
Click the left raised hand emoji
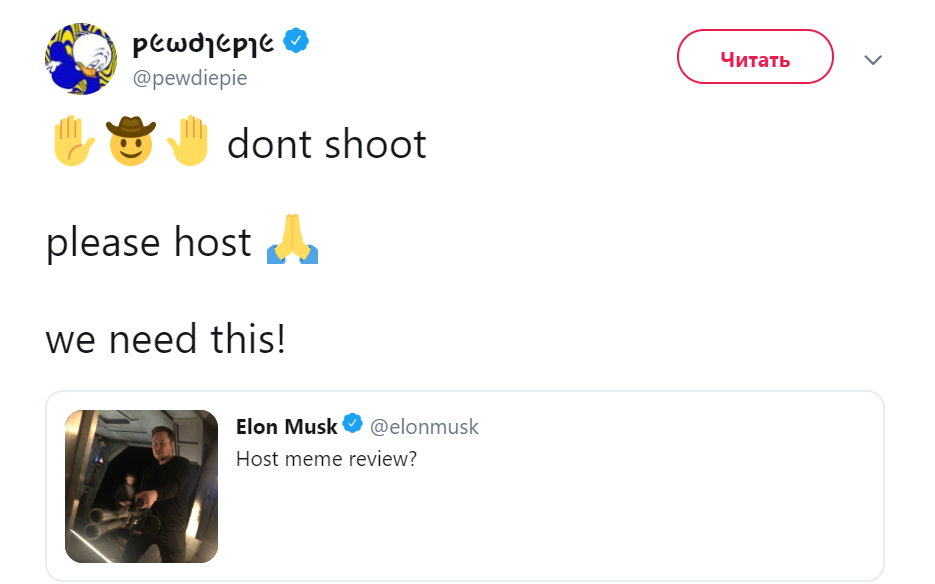pyautogui.click(x=73, y=141)
